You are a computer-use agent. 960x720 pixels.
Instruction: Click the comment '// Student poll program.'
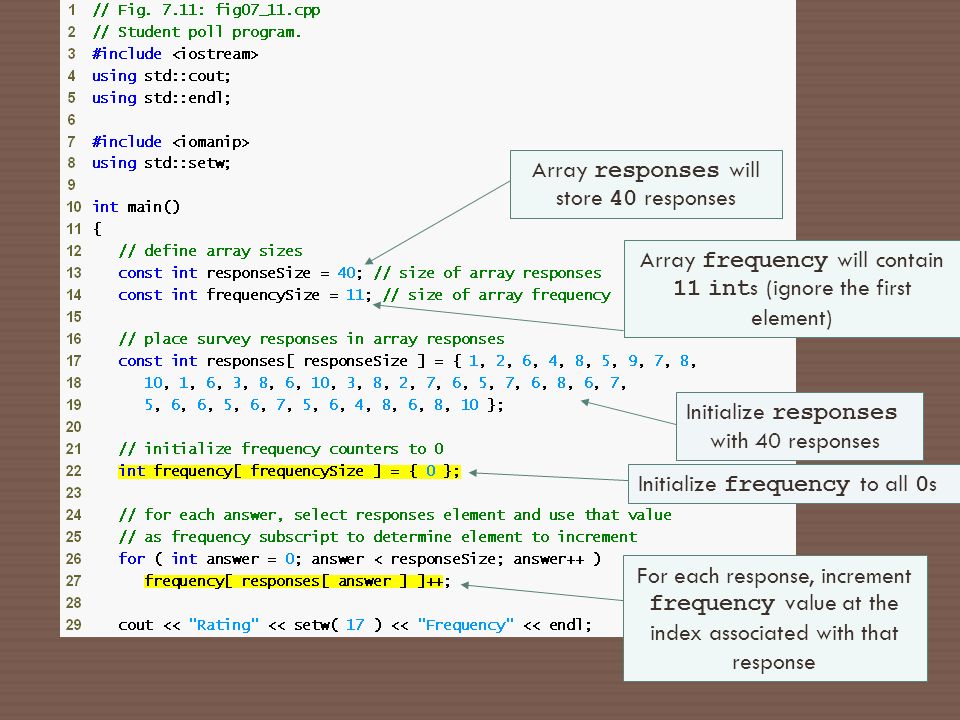197,32
